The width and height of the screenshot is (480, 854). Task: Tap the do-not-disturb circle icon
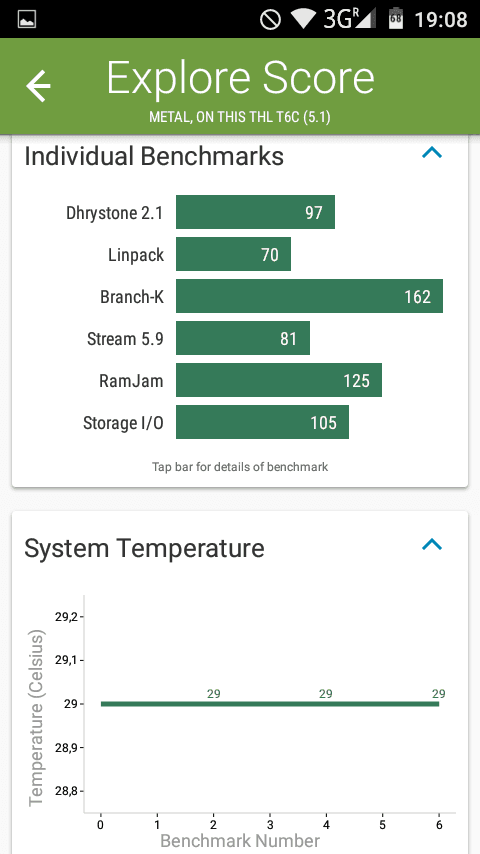coord(270,20)
